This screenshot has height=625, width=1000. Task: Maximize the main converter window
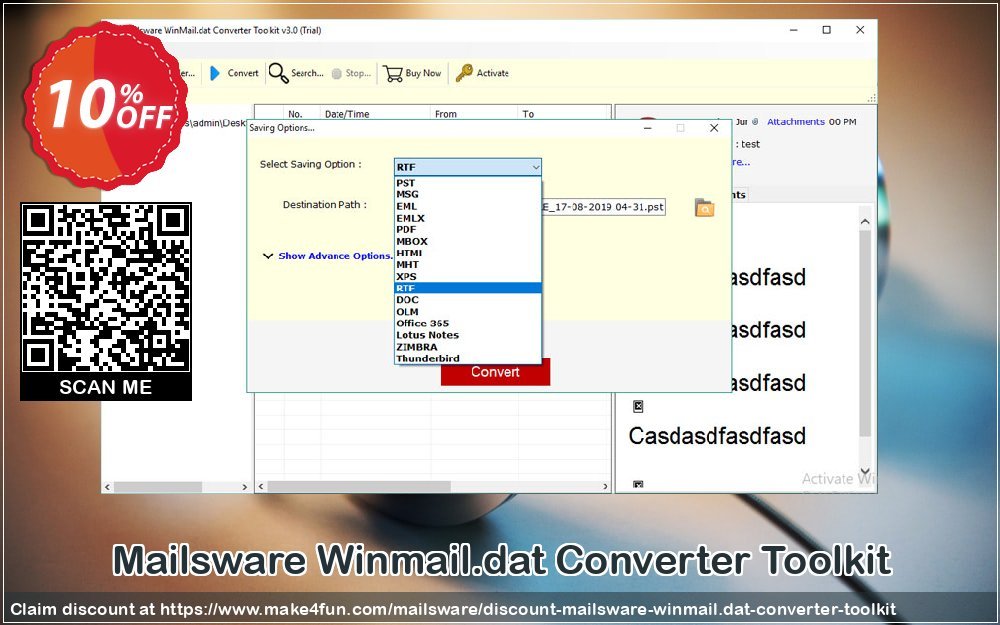(x=827, y=30)
